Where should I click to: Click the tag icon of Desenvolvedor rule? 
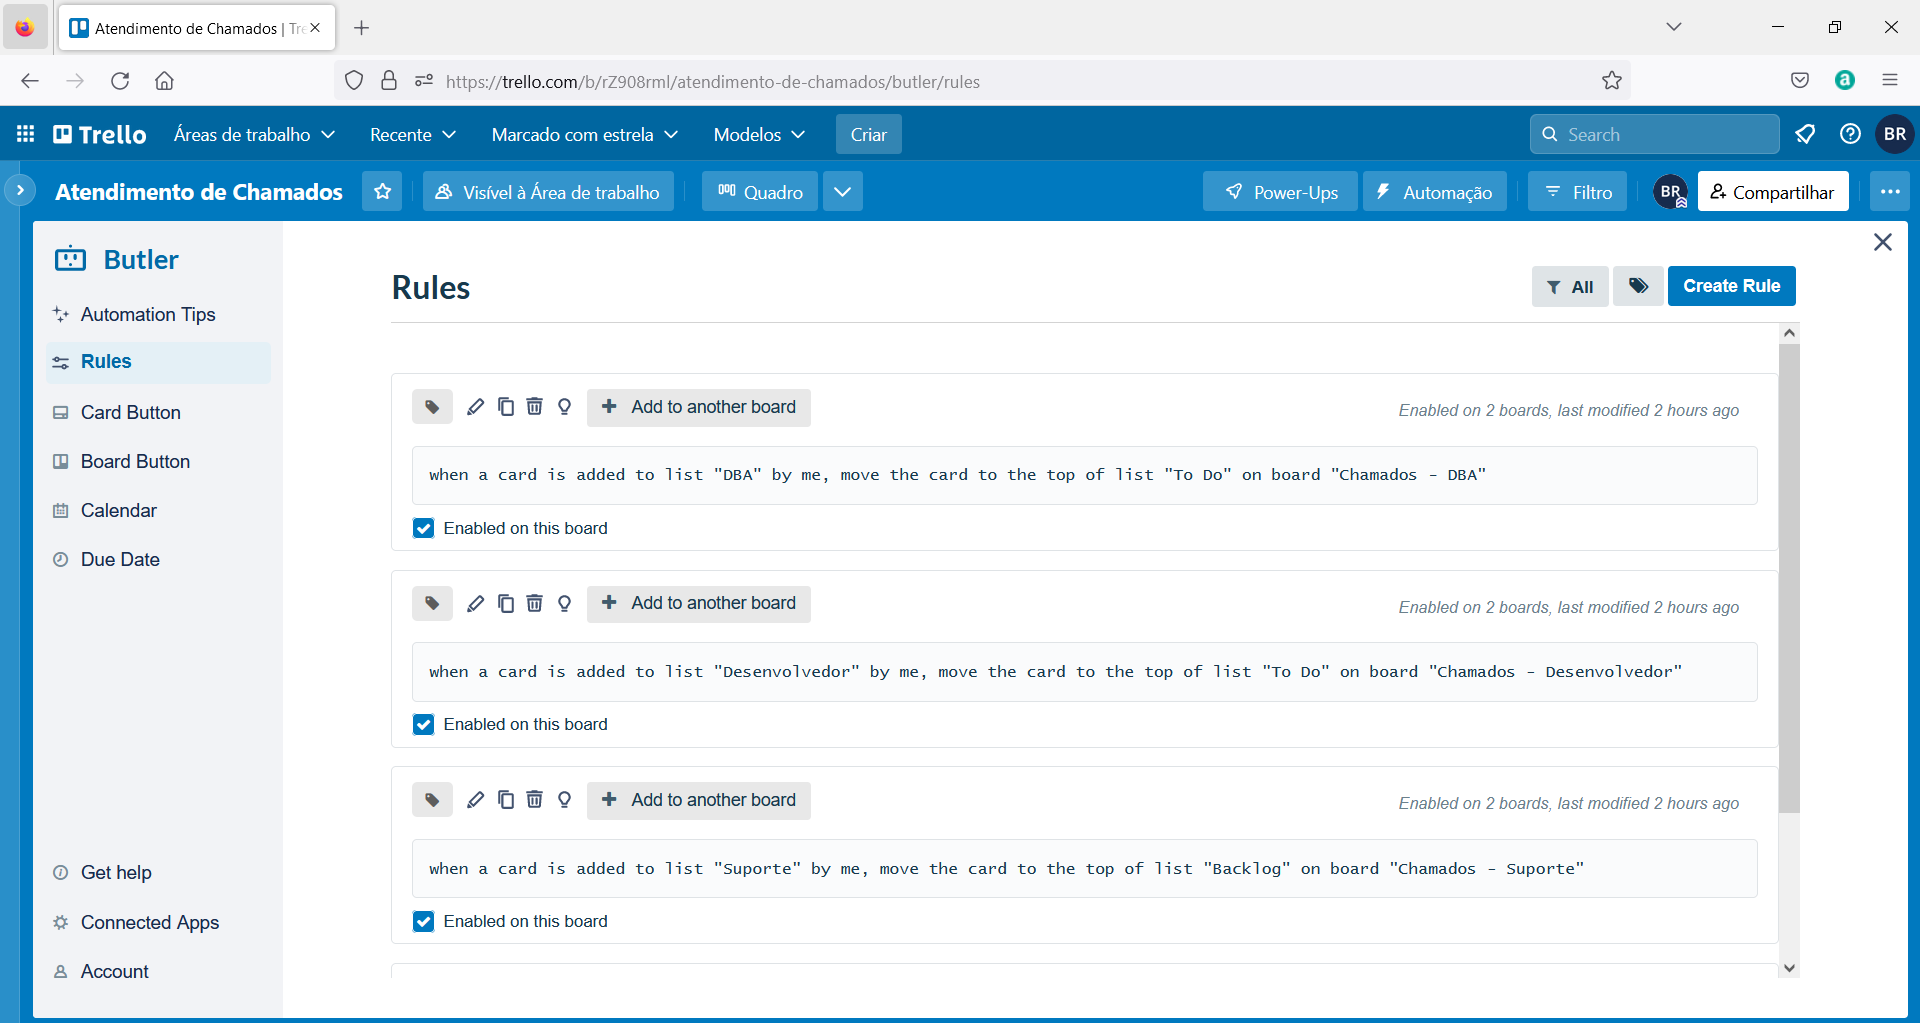tap(432, 603)
